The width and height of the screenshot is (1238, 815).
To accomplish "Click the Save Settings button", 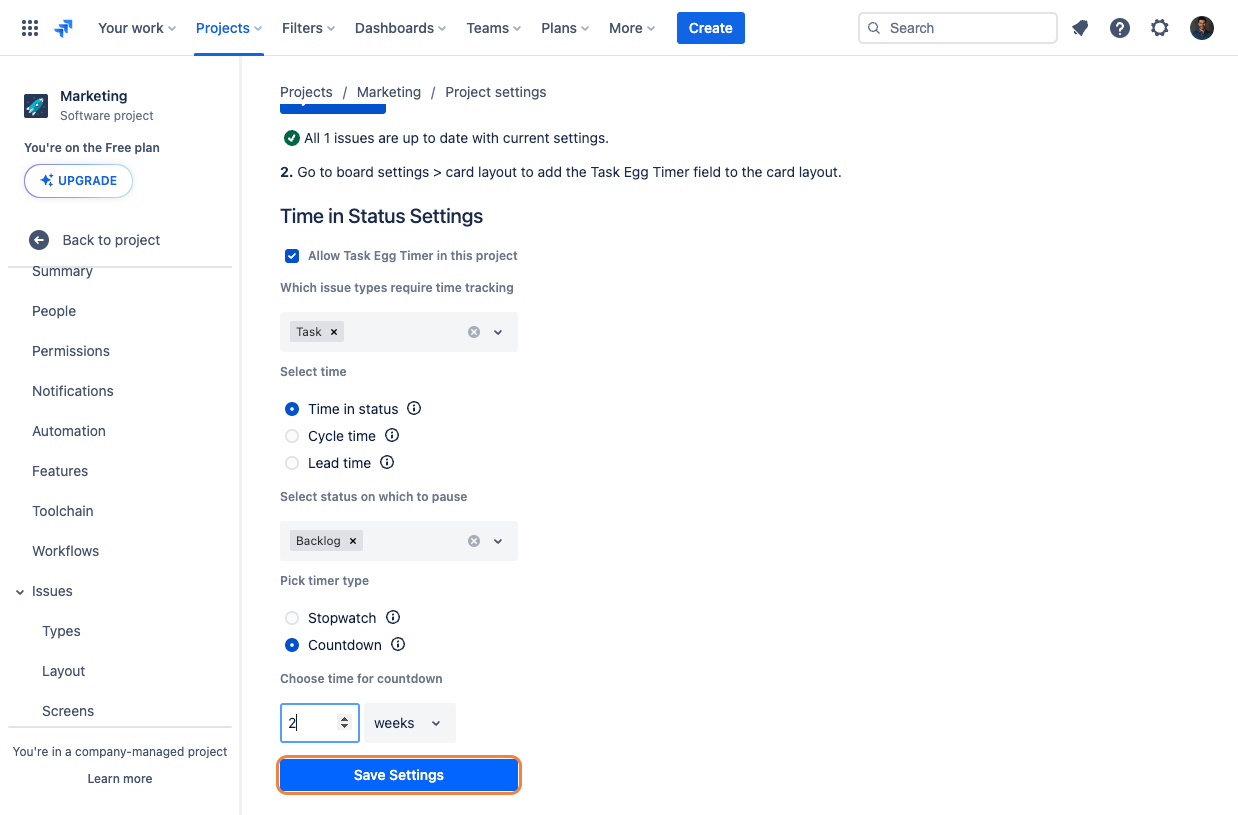I will click(399, 775).
